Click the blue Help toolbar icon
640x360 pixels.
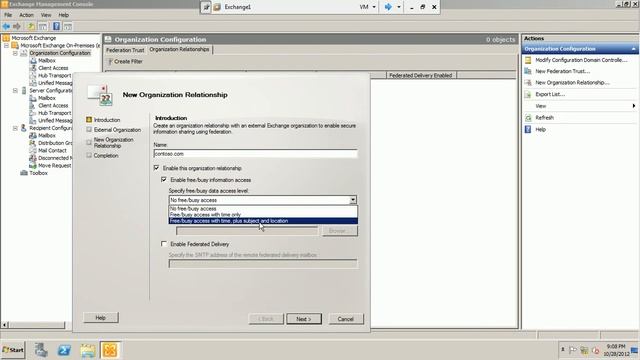tap(56, 27)
